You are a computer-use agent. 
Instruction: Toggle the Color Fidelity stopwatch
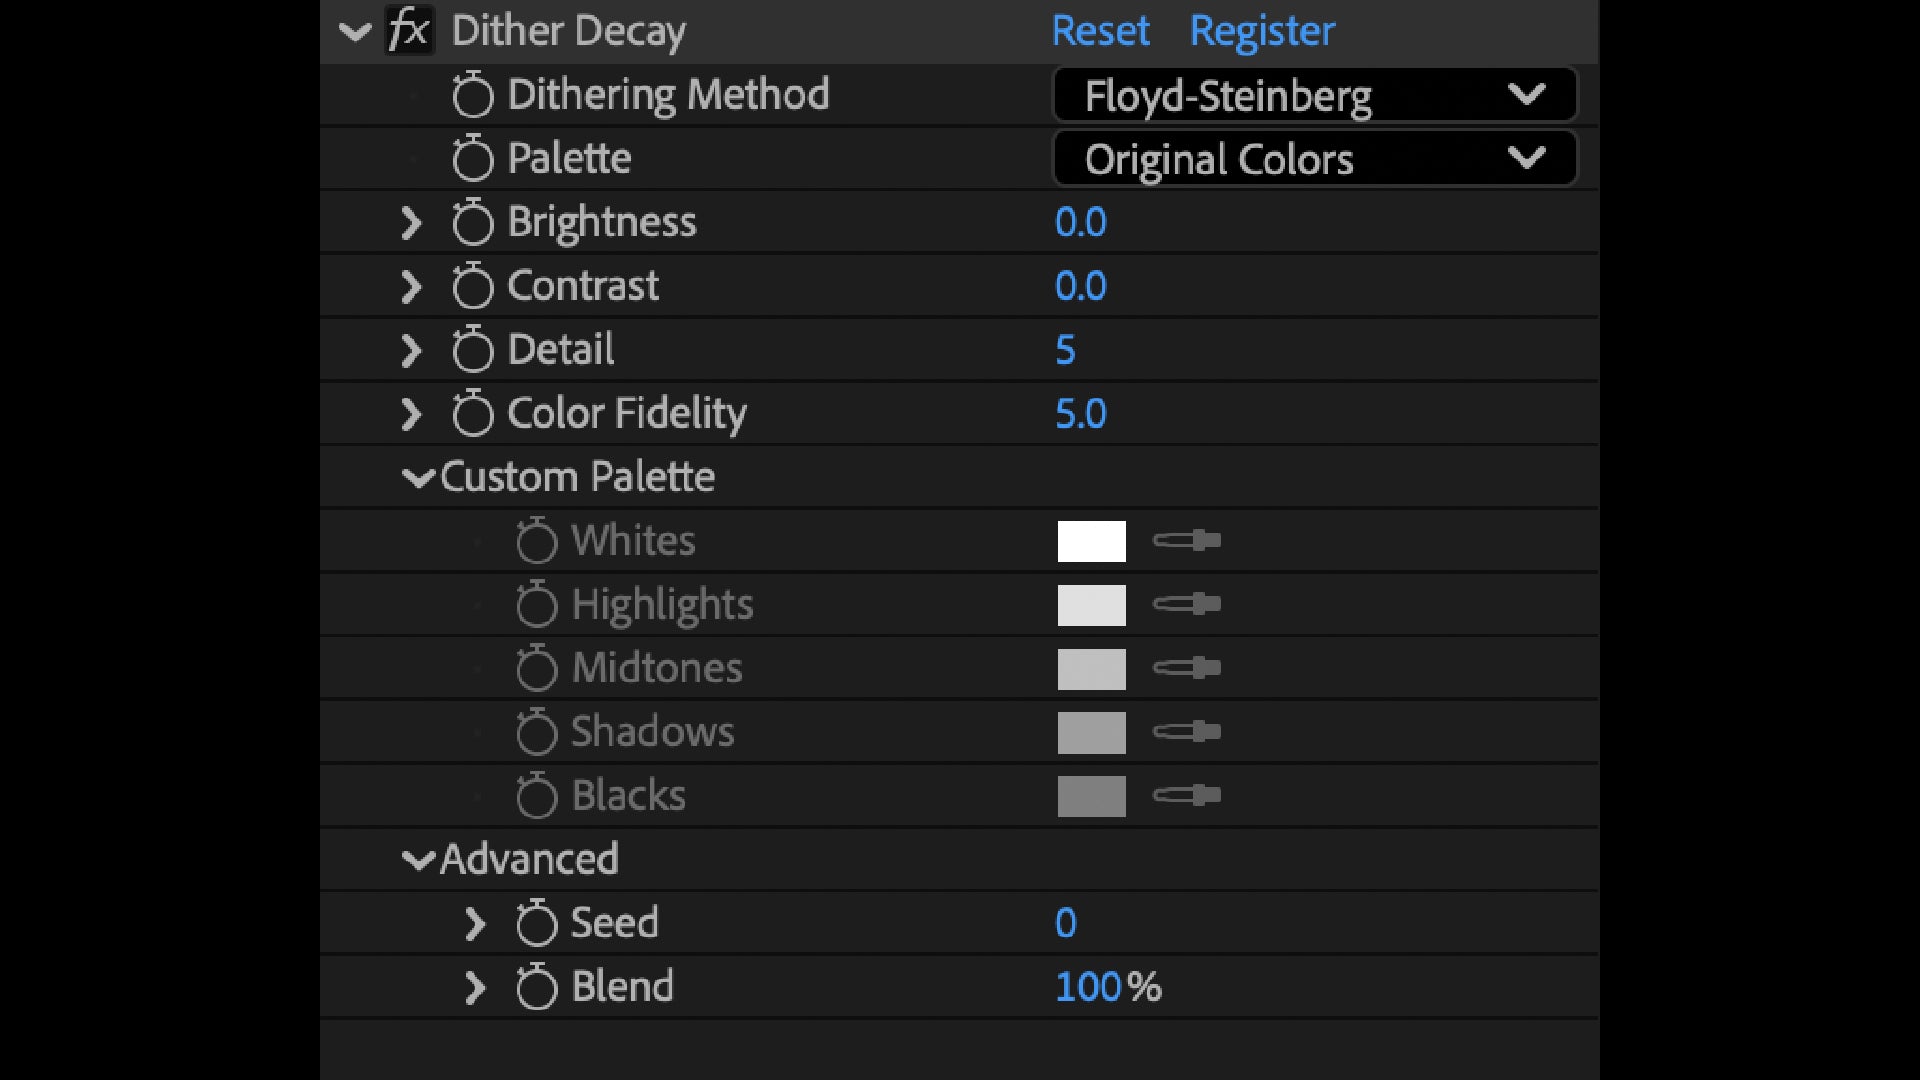tap(472, 414)
